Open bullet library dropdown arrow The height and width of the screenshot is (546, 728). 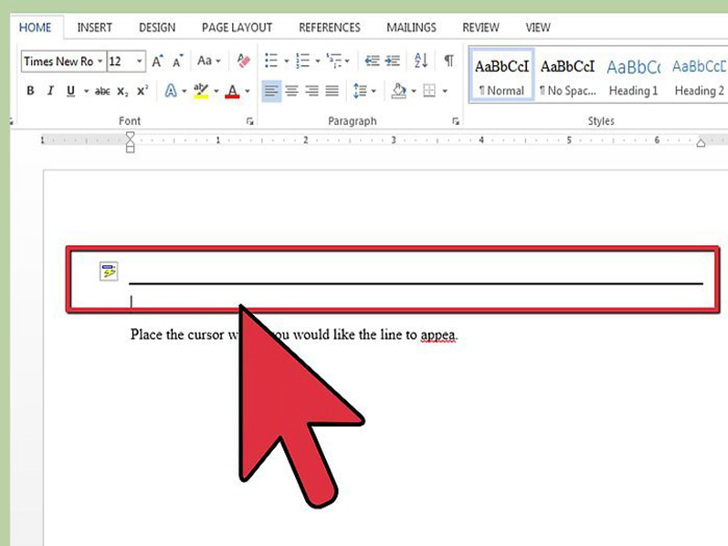(286, 61)
